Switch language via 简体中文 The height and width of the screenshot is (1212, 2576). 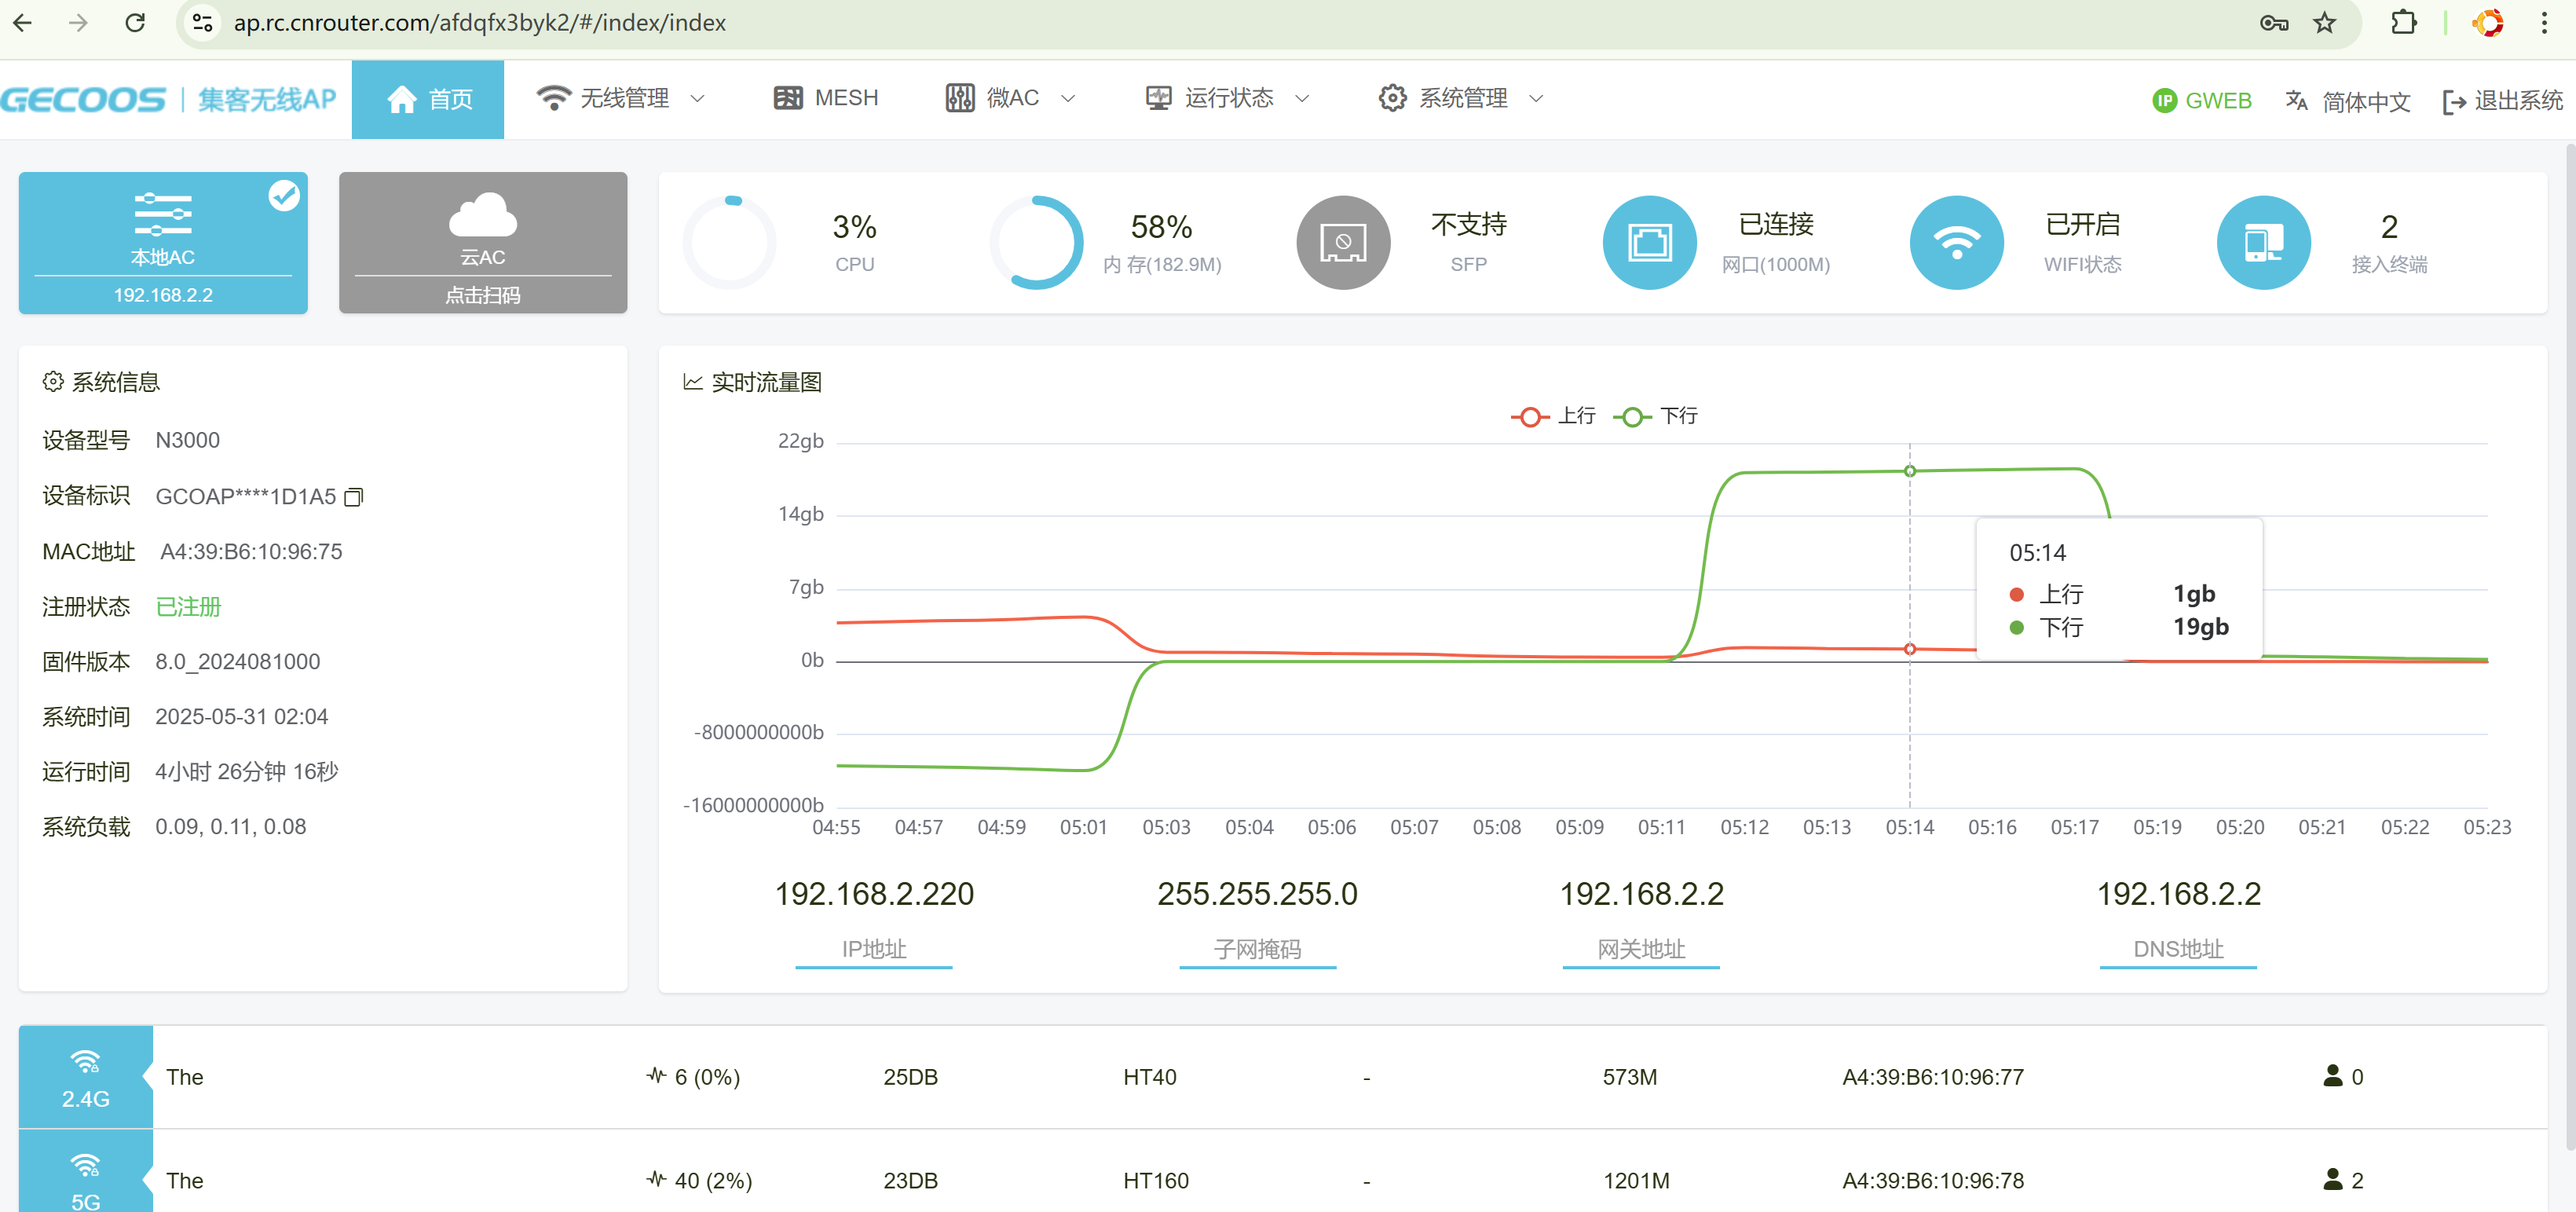[2348, 101]
